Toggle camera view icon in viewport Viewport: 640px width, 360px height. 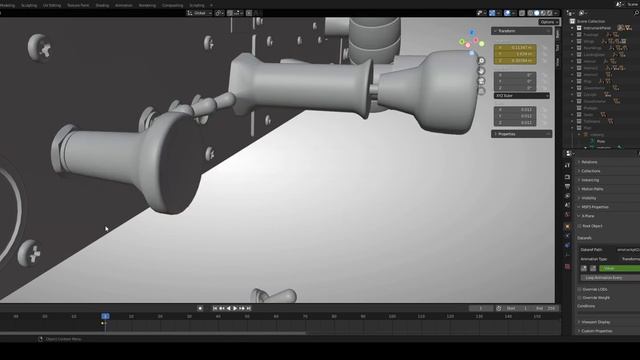[x=482, y=81]
